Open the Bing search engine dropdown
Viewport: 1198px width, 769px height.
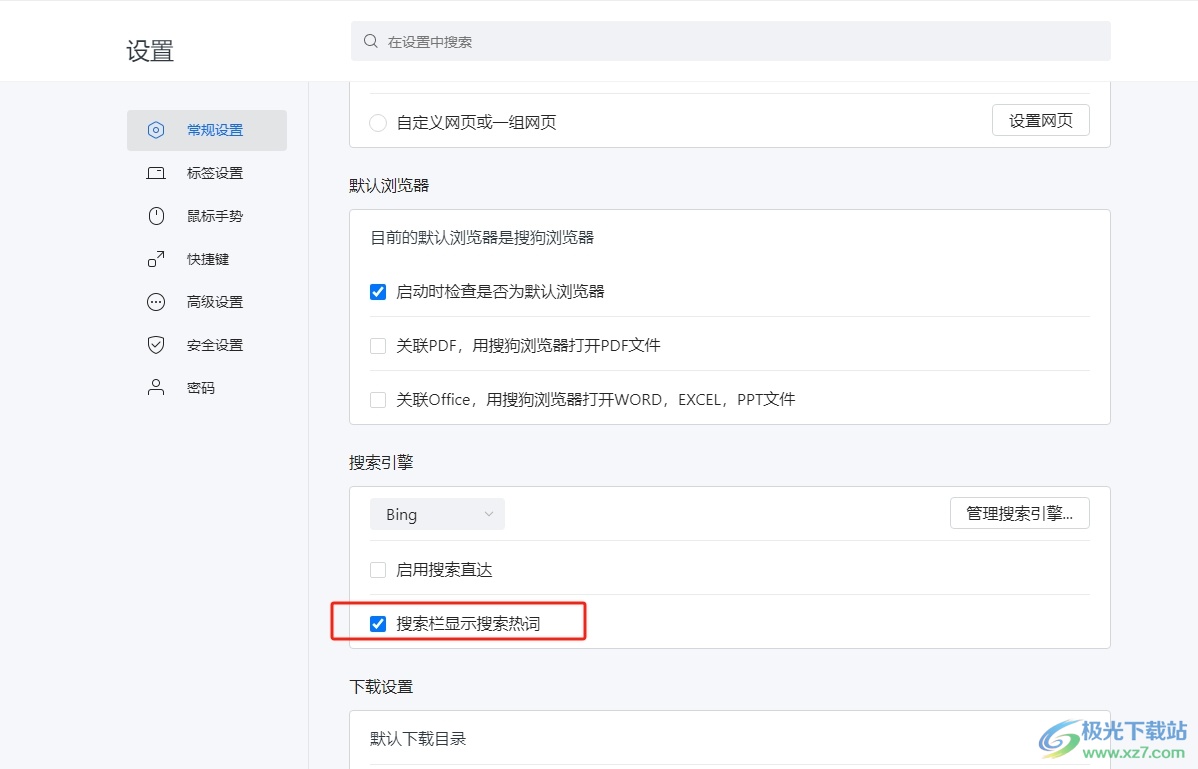437,515
